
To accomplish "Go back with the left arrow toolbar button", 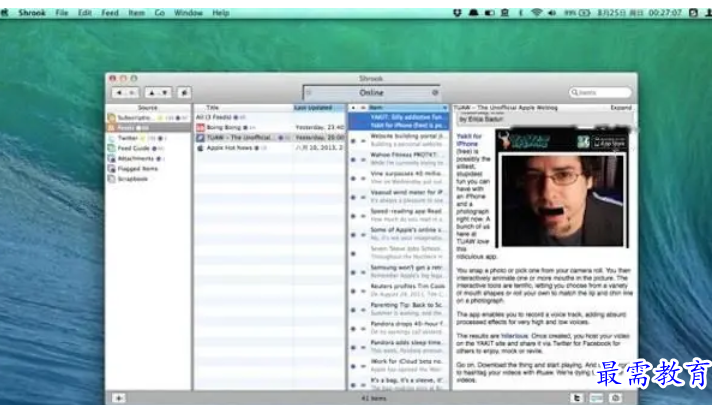I will point(119,93).
